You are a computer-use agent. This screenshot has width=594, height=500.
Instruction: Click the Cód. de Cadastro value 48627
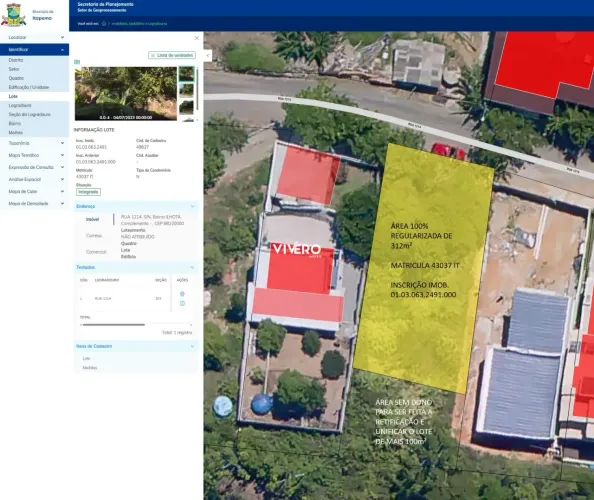pyautogui.click(x=142, y=147)
